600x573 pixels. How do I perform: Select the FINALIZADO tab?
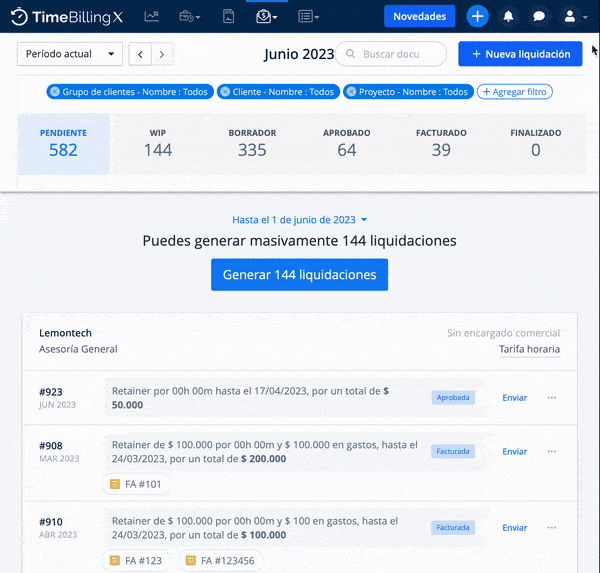[536, 144]
